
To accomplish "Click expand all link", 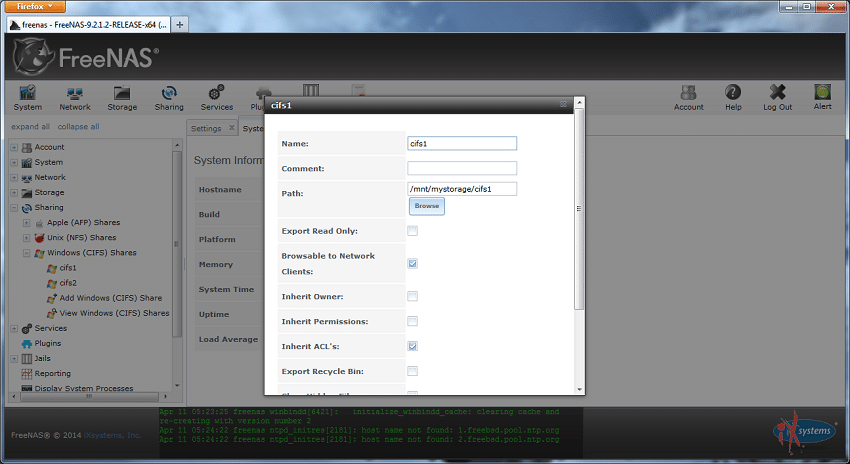I will point(30,127).
